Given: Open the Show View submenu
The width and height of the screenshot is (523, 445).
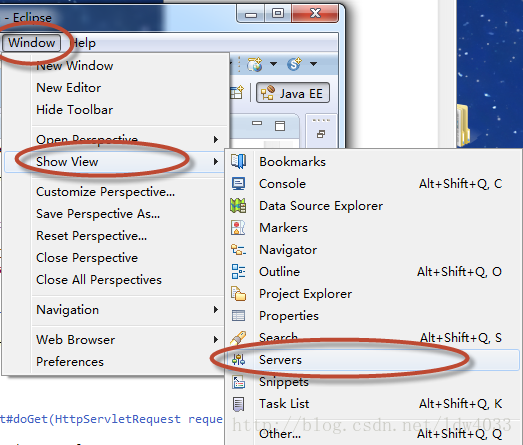Looking at the screenshot, I should click(114, 162).
